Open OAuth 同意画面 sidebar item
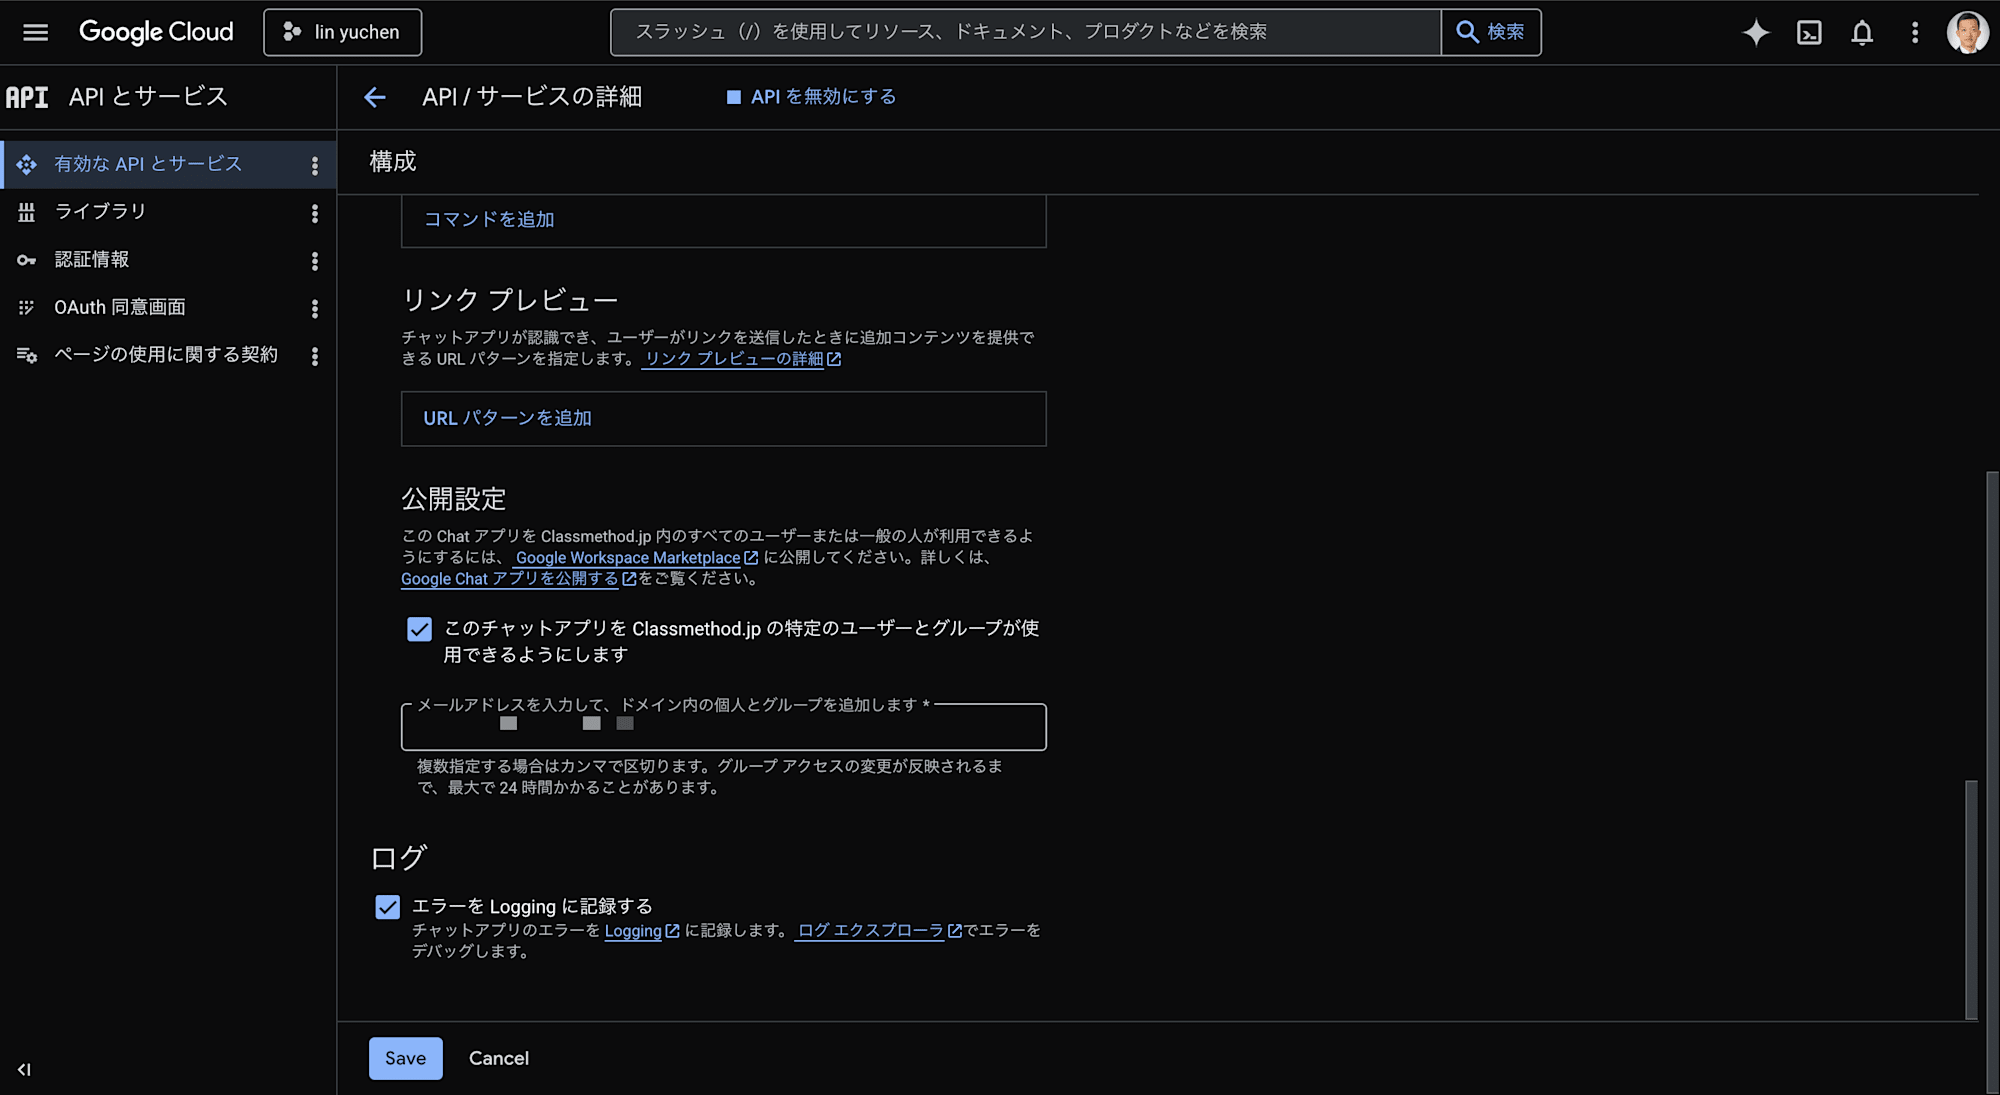 (120, 308)
